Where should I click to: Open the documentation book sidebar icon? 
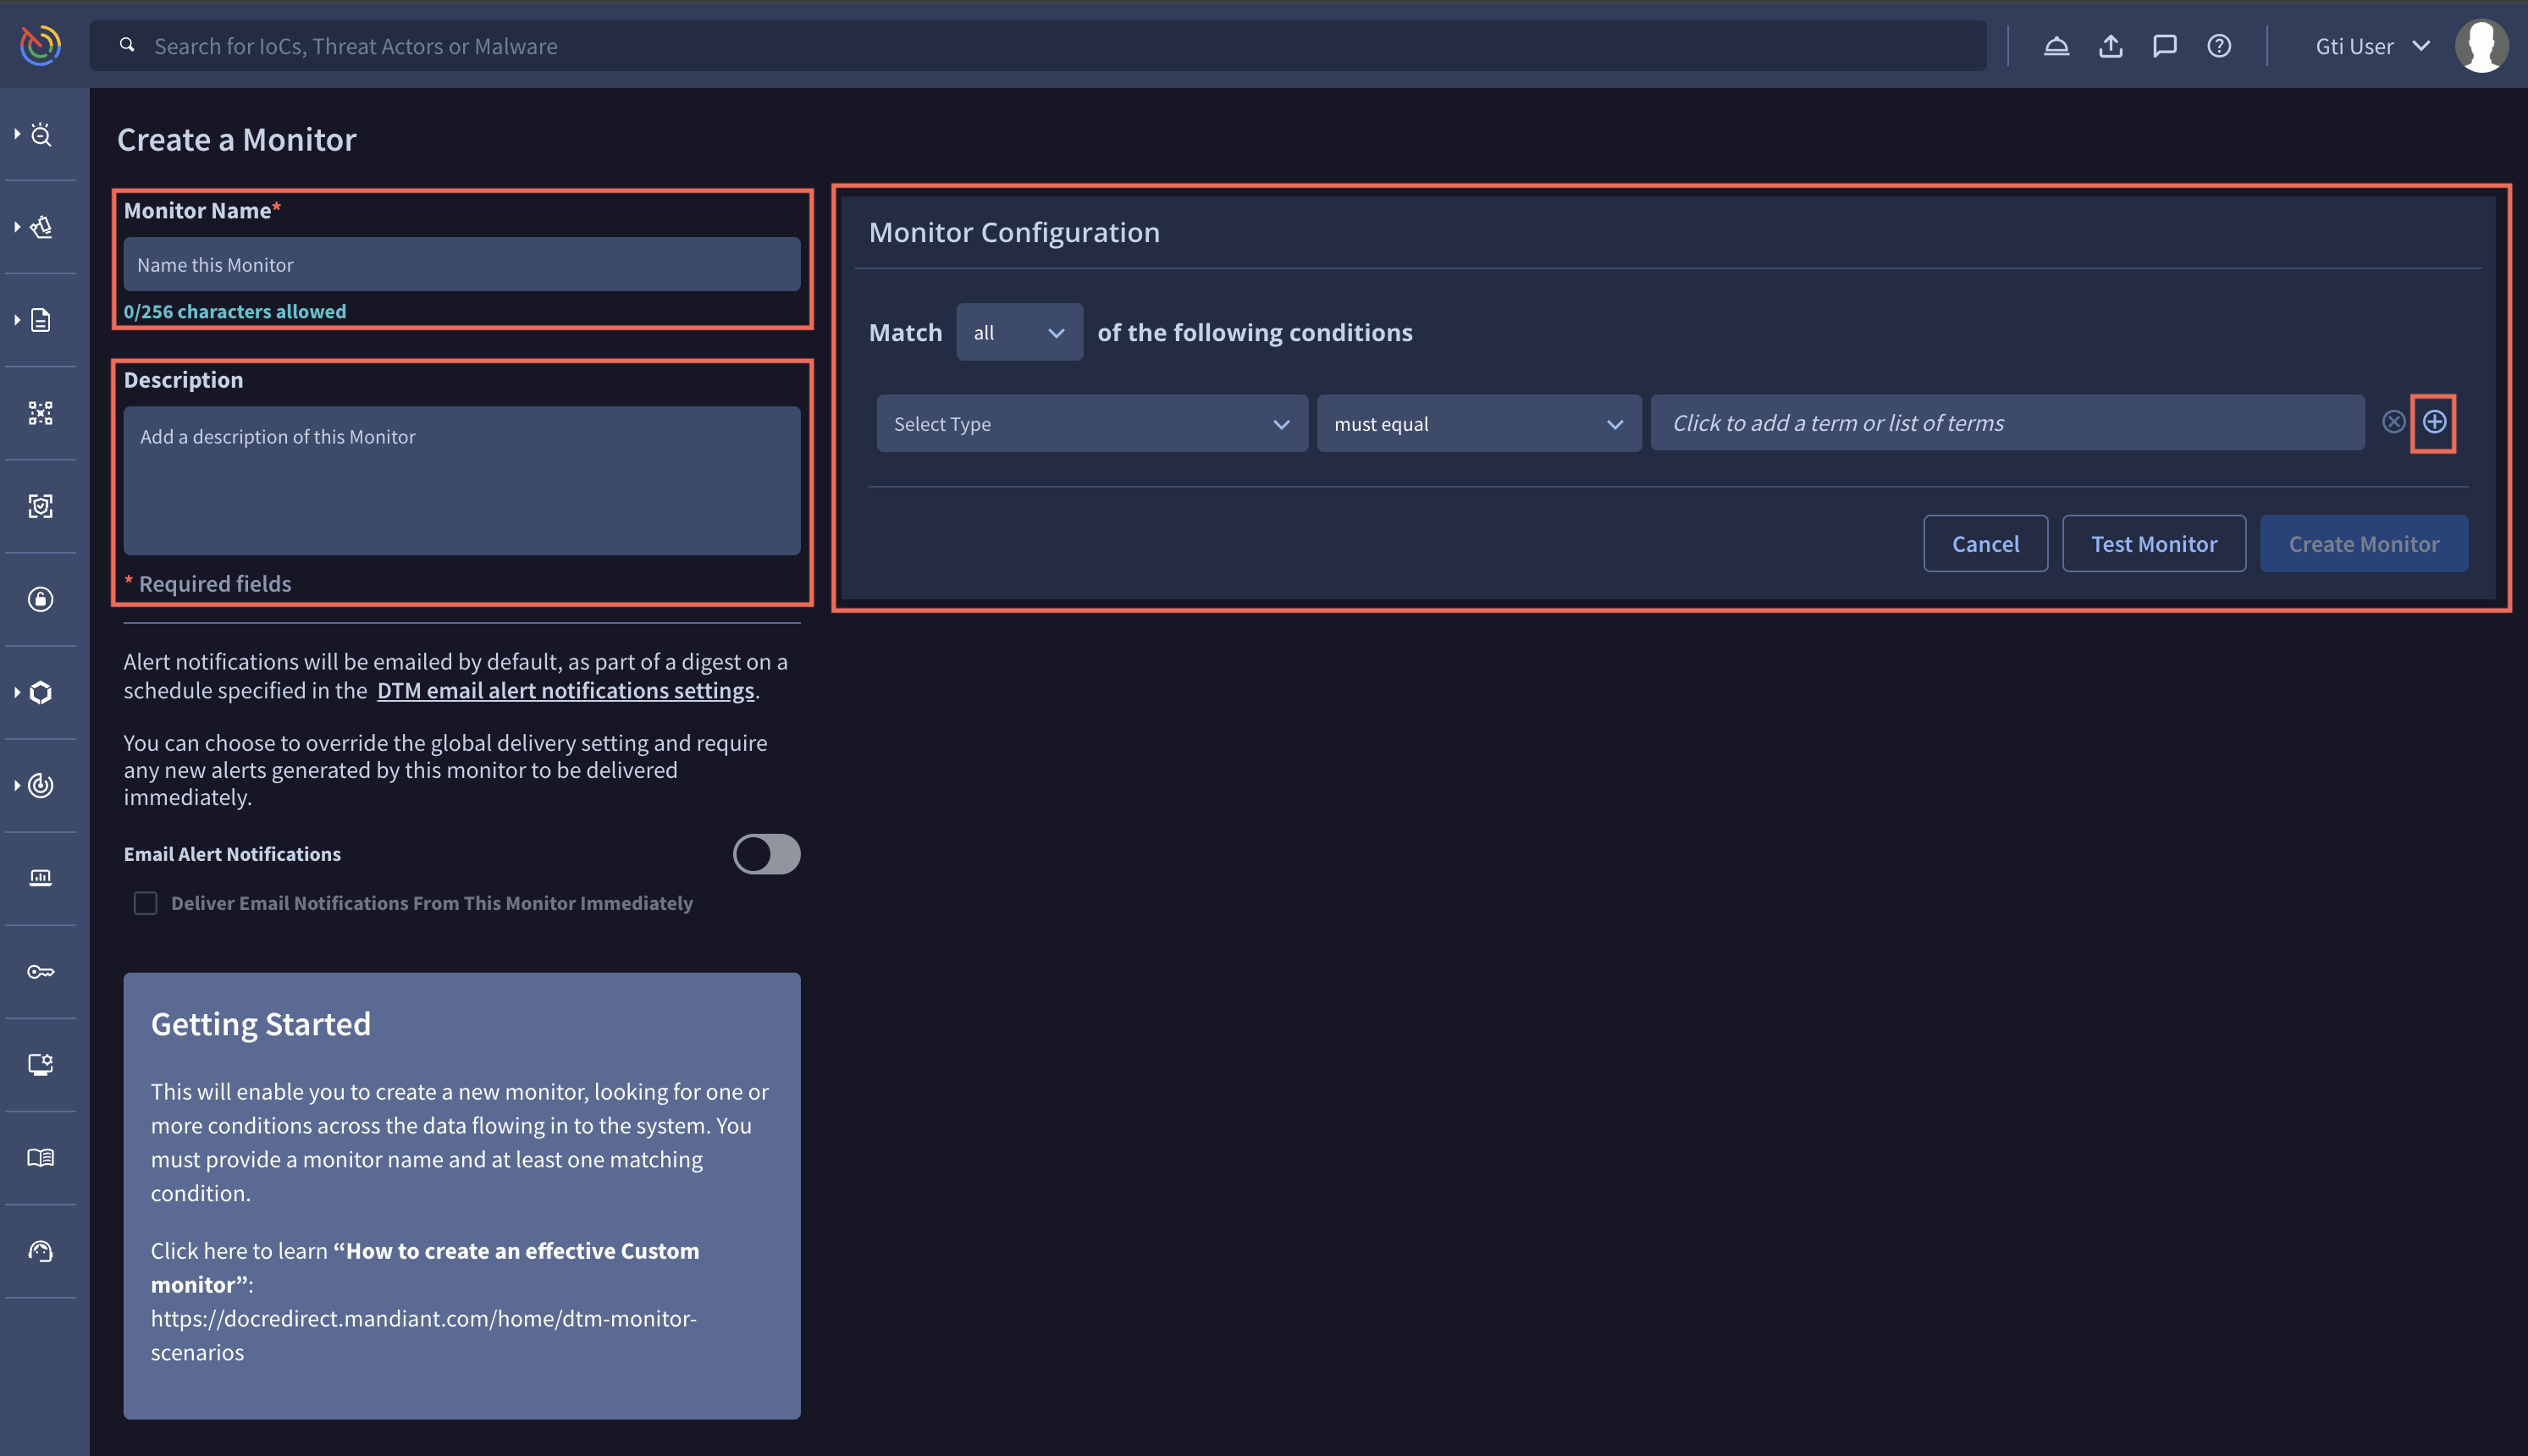(41, 1157)
